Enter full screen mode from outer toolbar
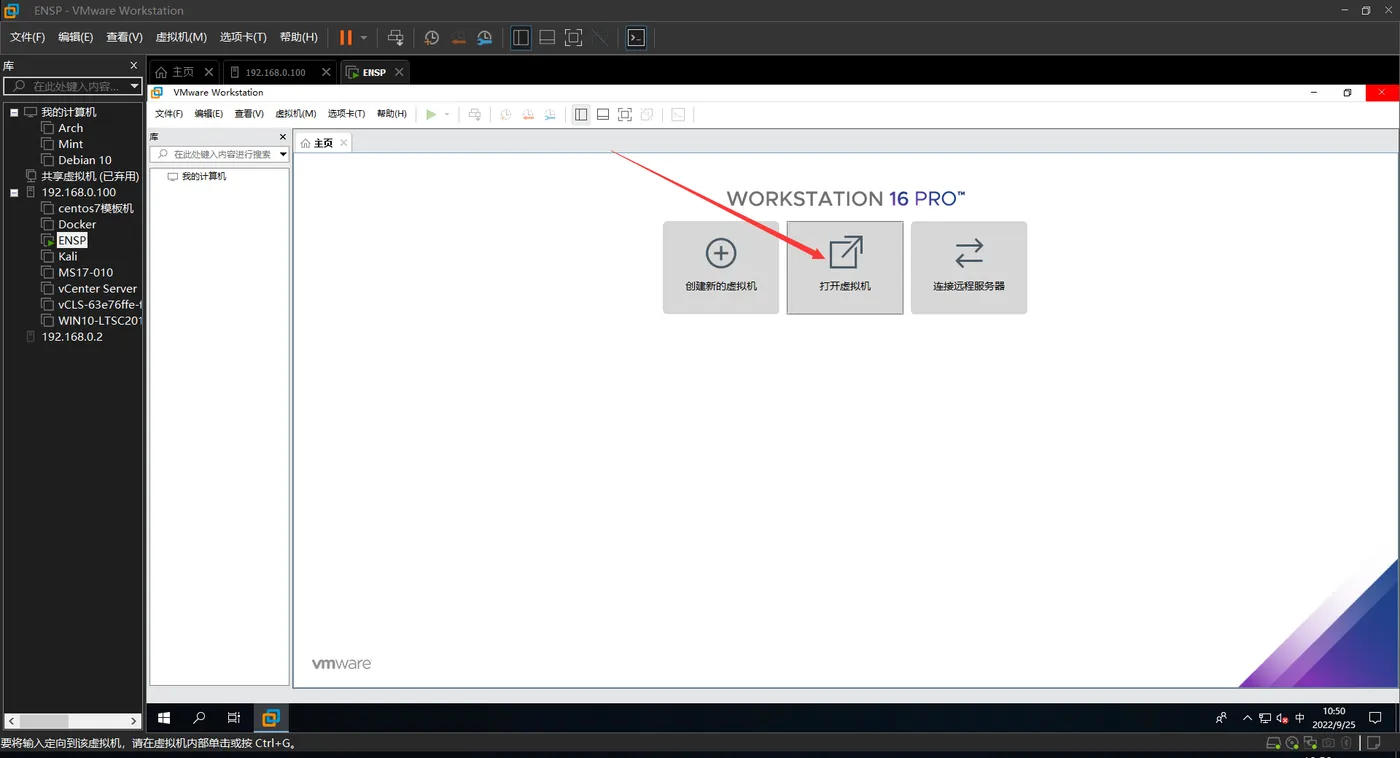Image resolution: width=1400 pixels, height=758 pixels. 573,38
